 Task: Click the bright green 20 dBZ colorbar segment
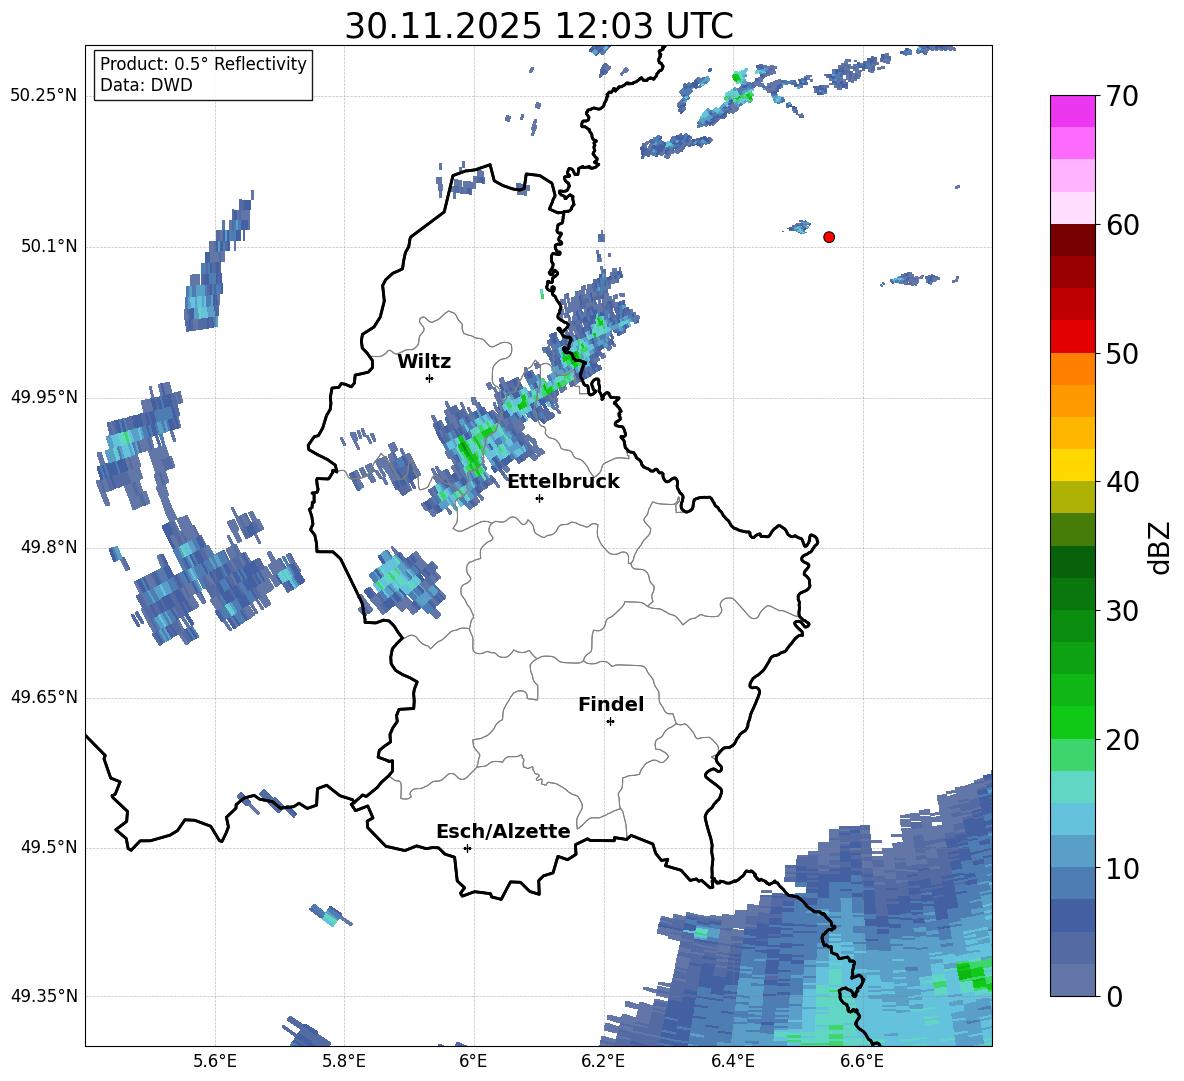point(1072,723)
